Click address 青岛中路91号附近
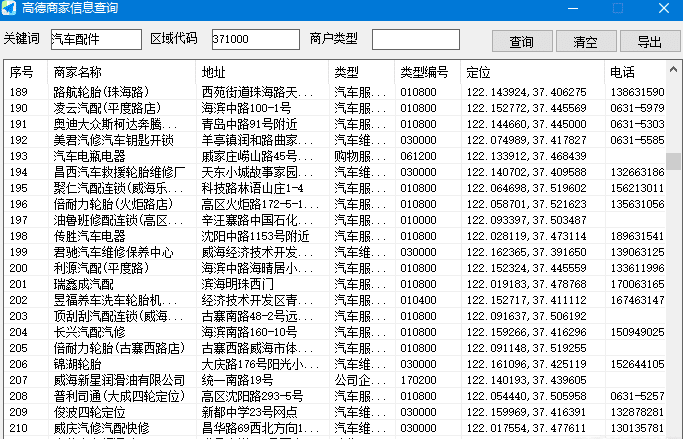Viewport: 683px width, 439px height. pos(249,124)
